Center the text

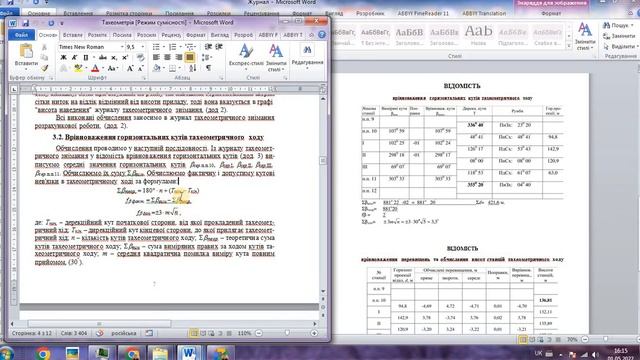(x=167, y=58)
